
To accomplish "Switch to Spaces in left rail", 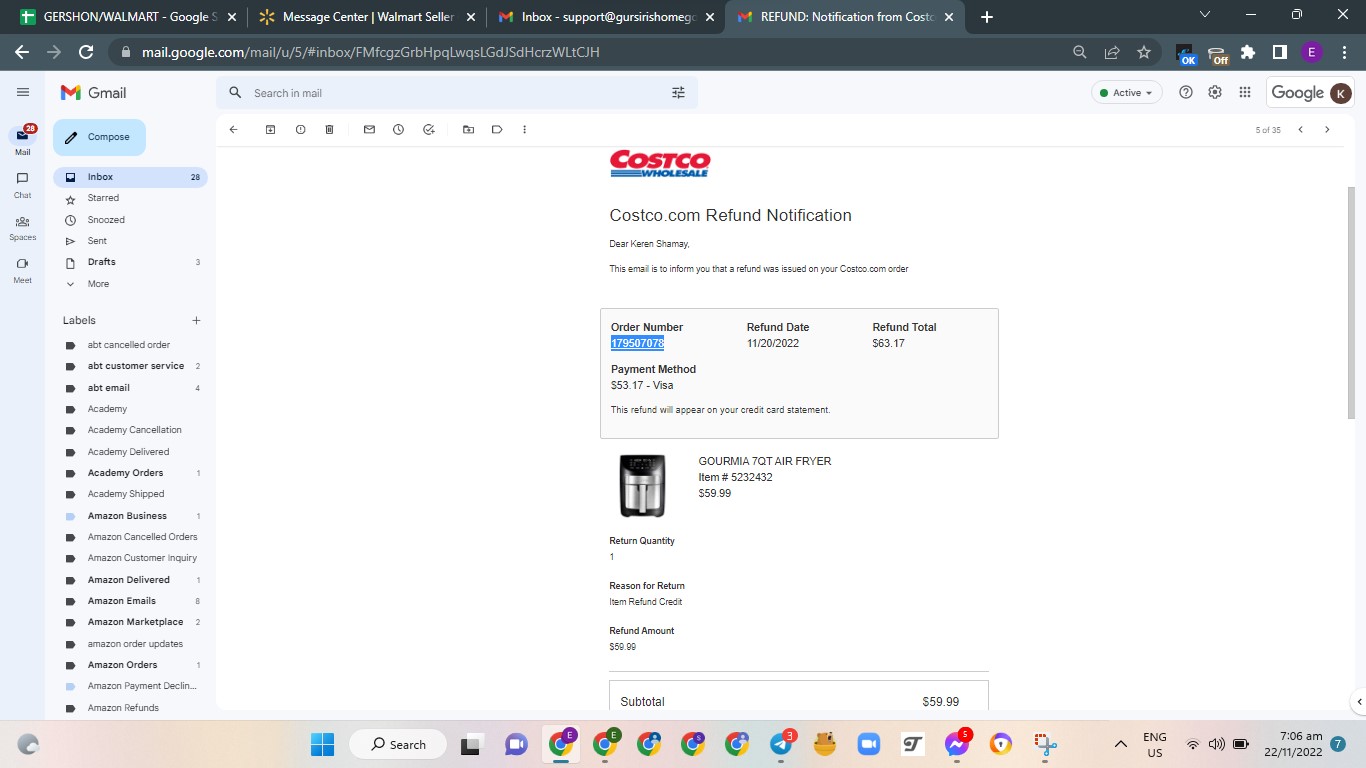I will tap(22, 228).
